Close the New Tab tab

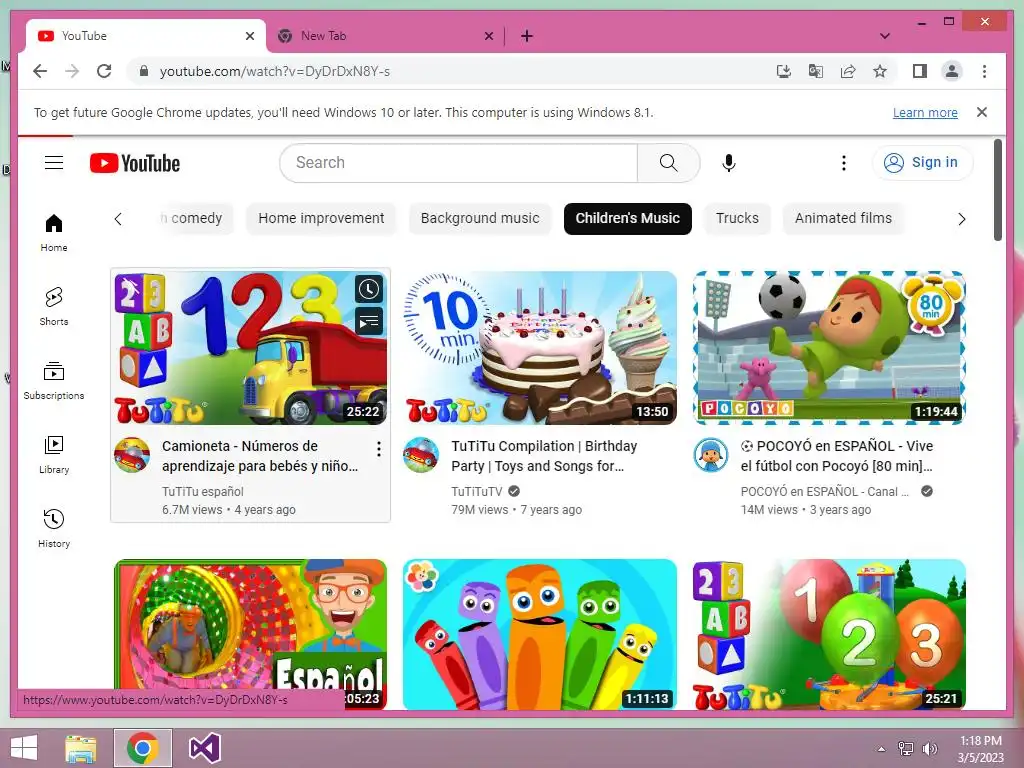(x=488, y=36)
